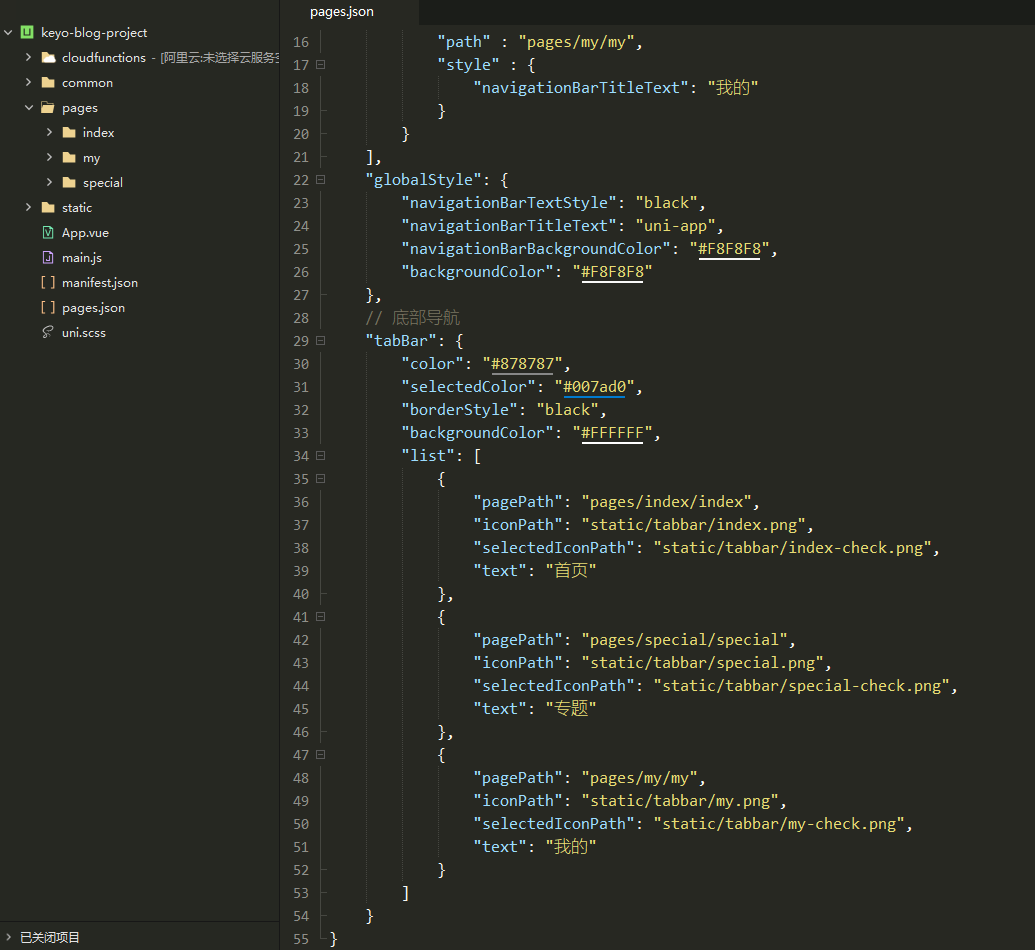Image resolution: width=1035 pixels, height=950 pixels.
Task: Click the common folder icon
Action: (48, 83)
